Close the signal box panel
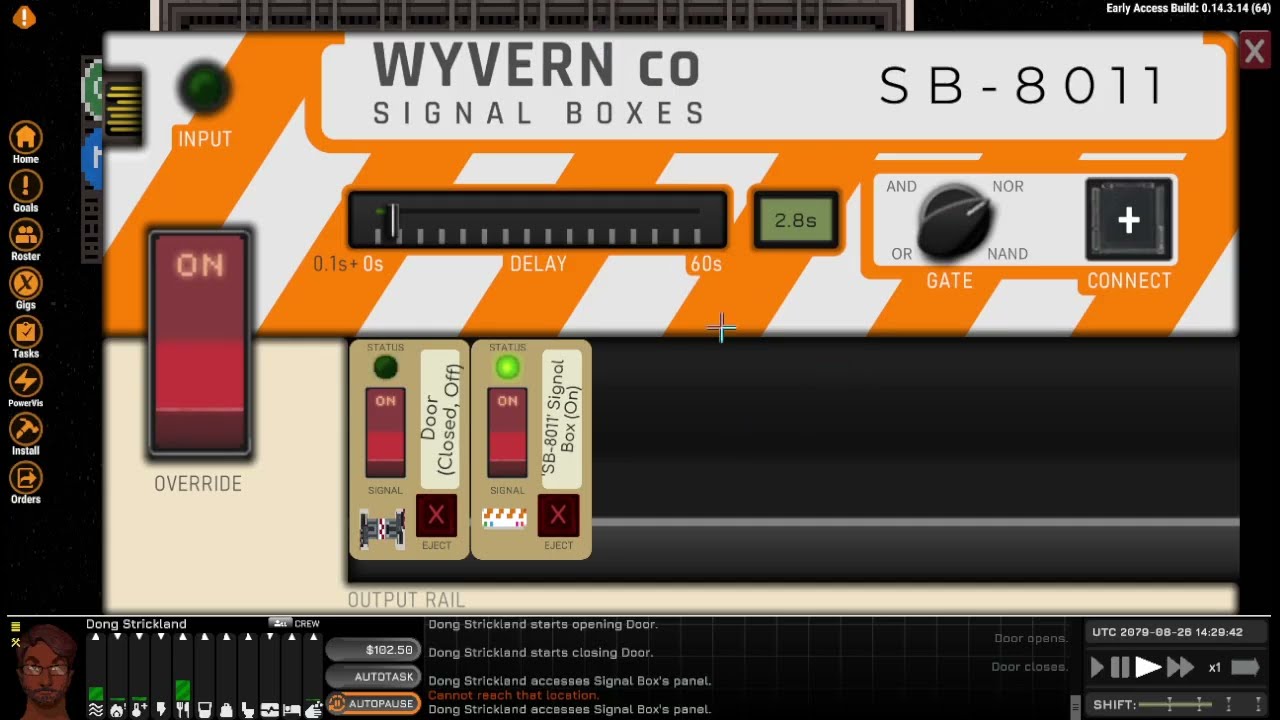1280x720 pixels. tap(1254, 51)
